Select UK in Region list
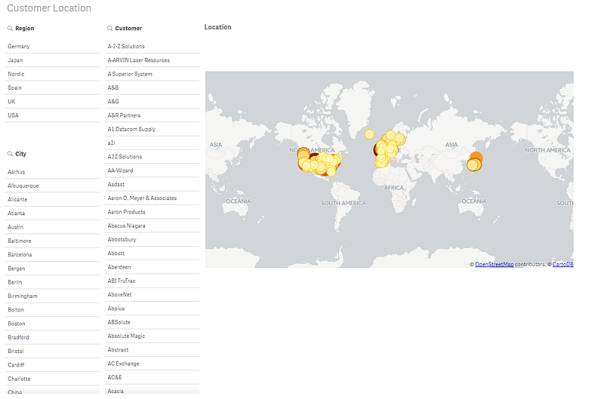604x399 pixels. 52,102
